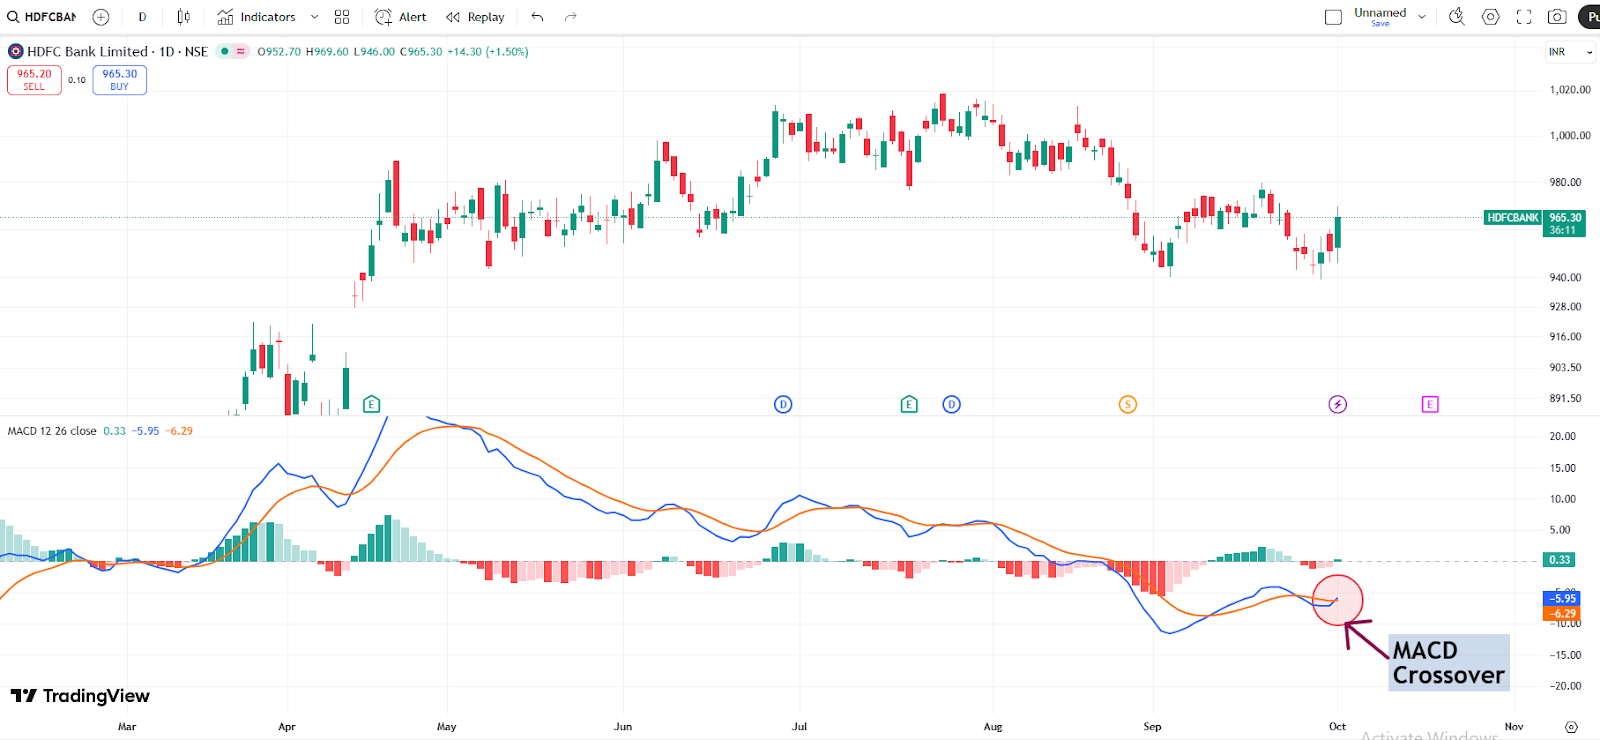Click the add symbol plus icon
Image resolution: width=1600 pixels, height=740 pixels.
point(101,17)
